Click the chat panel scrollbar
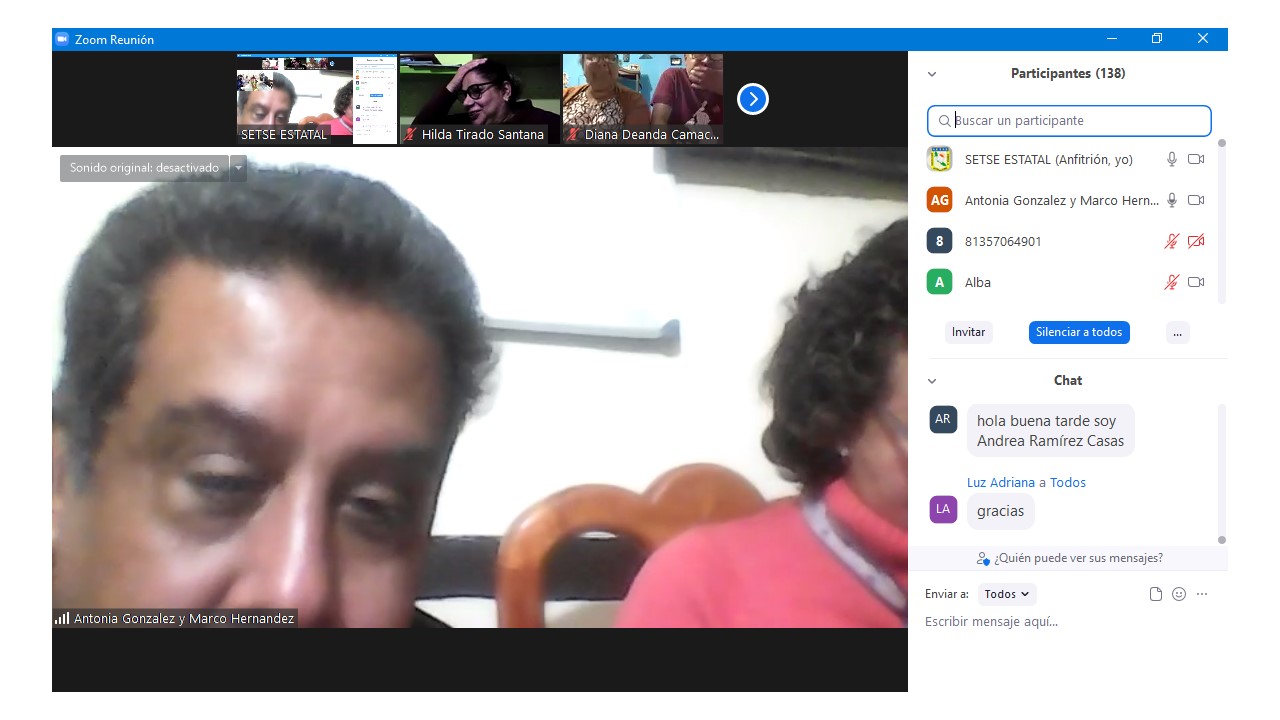1280x720 pixels. [1221, 472]
